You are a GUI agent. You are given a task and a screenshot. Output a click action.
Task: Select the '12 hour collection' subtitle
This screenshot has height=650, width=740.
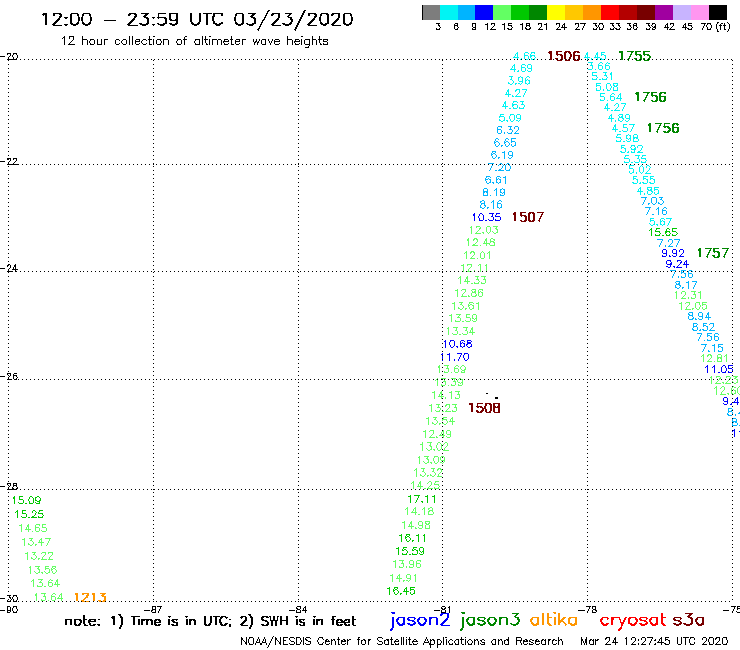click(194, 41)
